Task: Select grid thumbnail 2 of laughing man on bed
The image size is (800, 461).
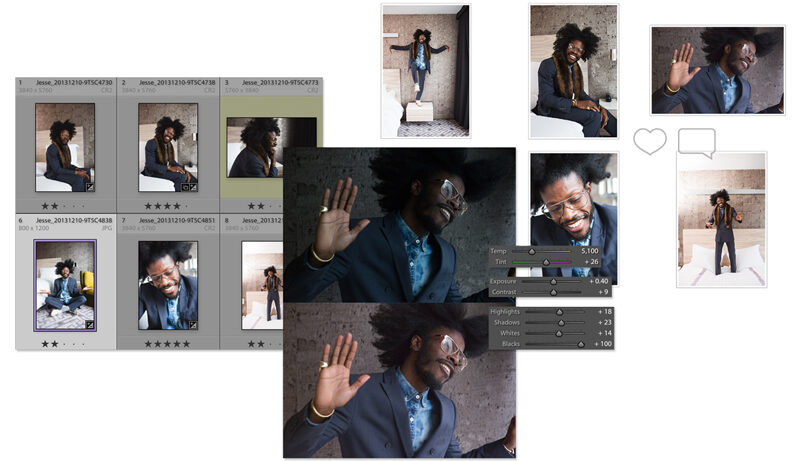Action: click(x=168, y=147)
